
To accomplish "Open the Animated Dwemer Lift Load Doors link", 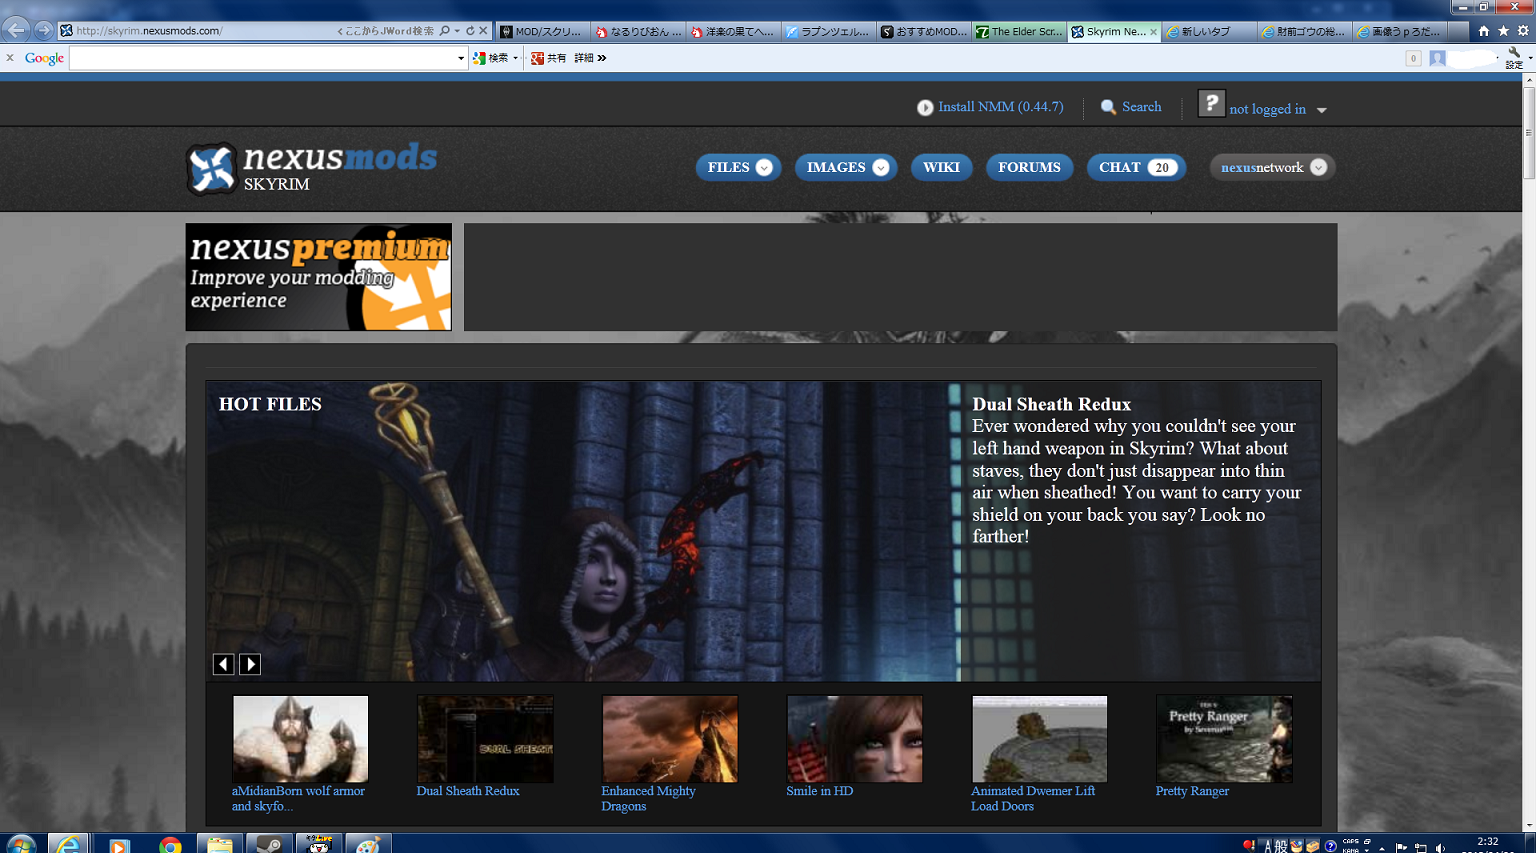I will coord(1033,798).
